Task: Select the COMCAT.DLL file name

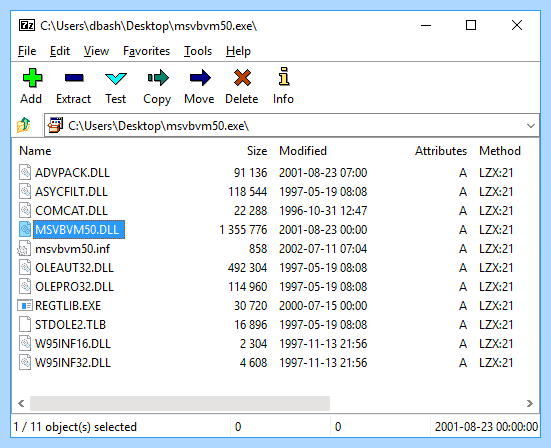Action: (71, 210)
